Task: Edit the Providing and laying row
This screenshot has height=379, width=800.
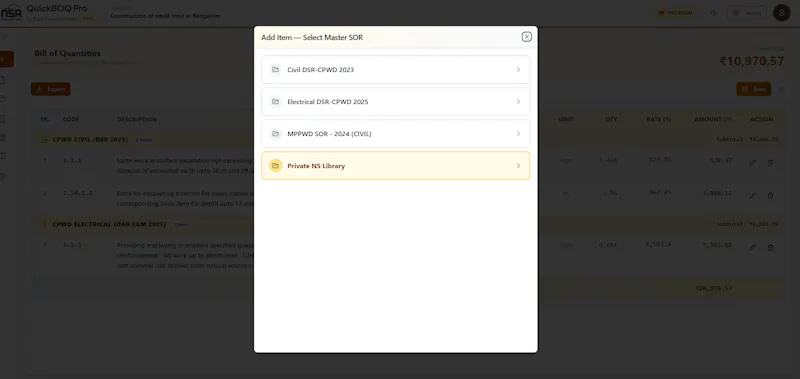Action: click(x=753, y=247)
